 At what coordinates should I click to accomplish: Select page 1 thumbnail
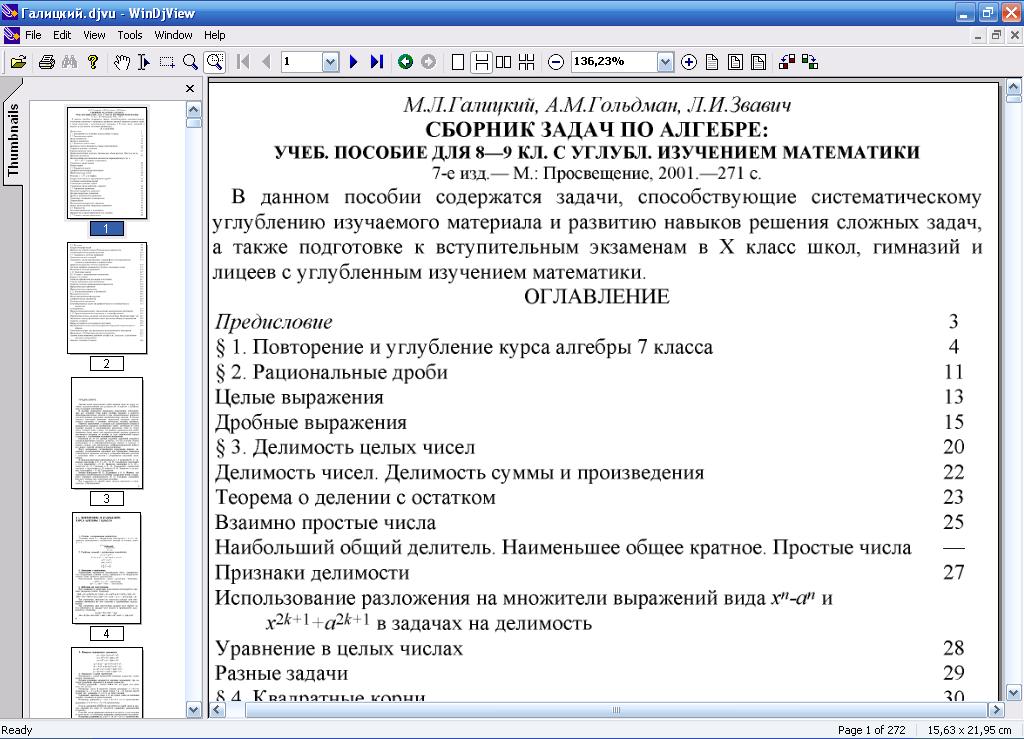pos(106,163)
